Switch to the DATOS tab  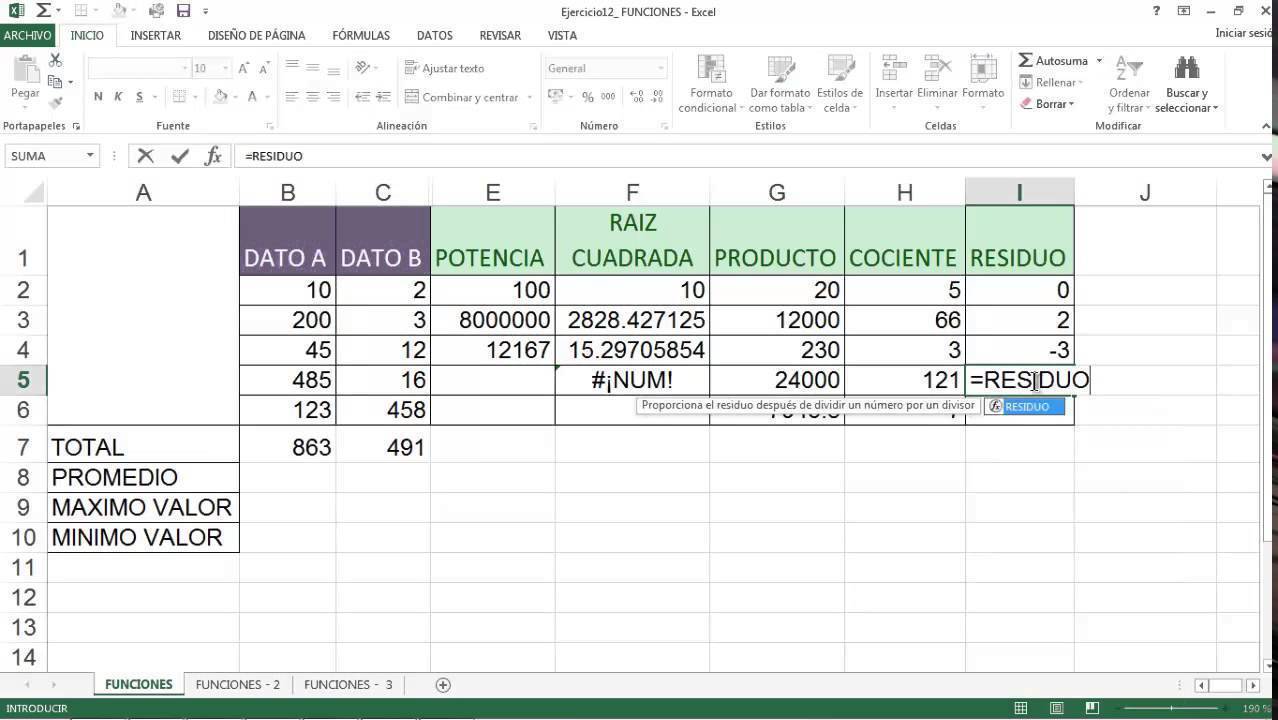click(435, 35)
